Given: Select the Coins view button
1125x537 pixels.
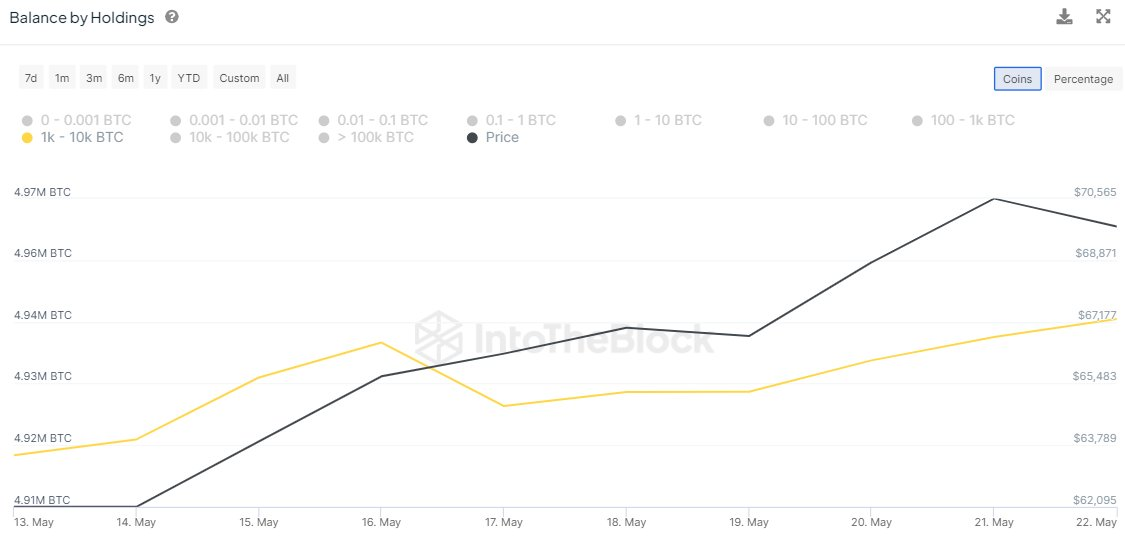Looking at the screenshot, I should point(1017,79).
